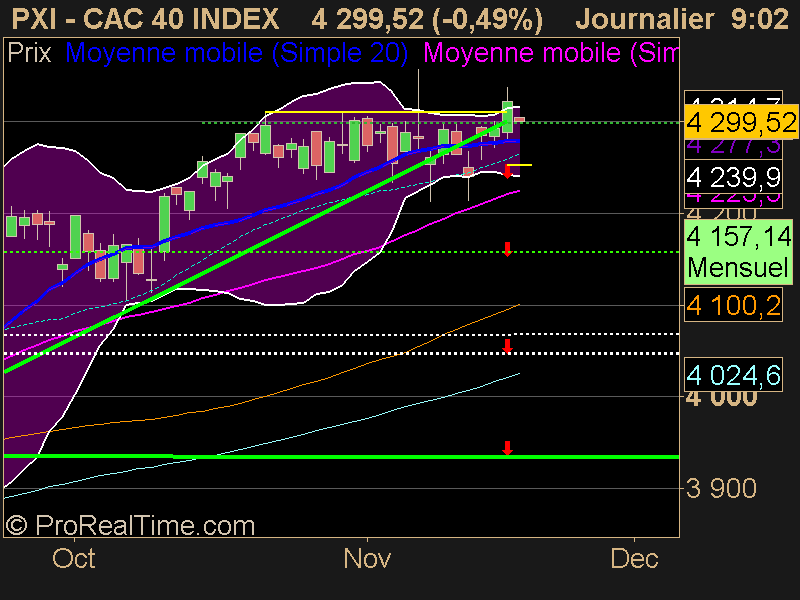Select the orange 4 100,2 price tag

coord(733,306)
